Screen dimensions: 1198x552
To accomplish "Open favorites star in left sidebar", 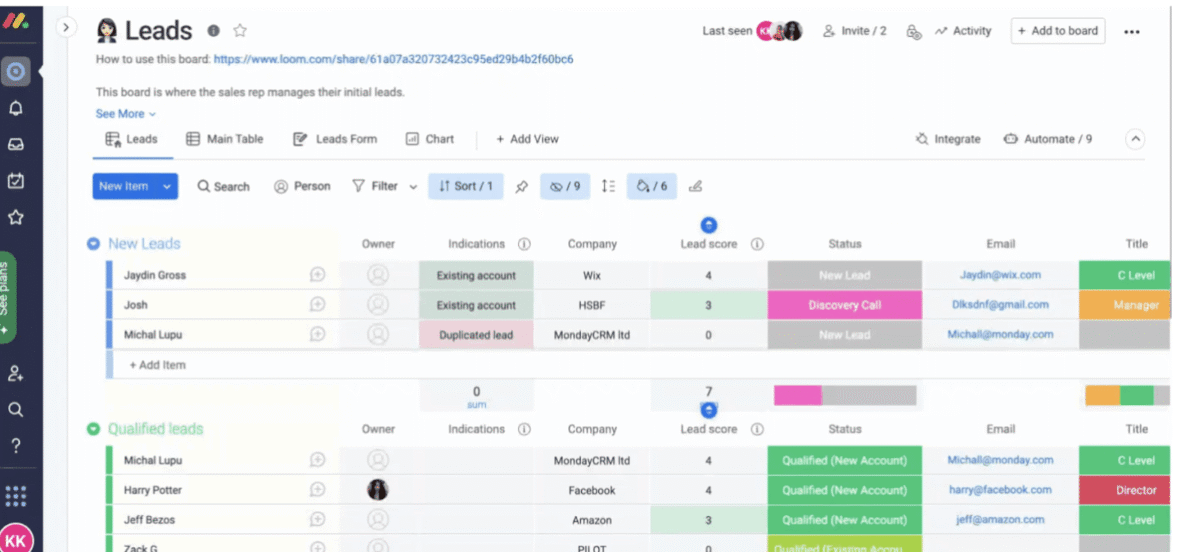I will (x=16, y=217).
